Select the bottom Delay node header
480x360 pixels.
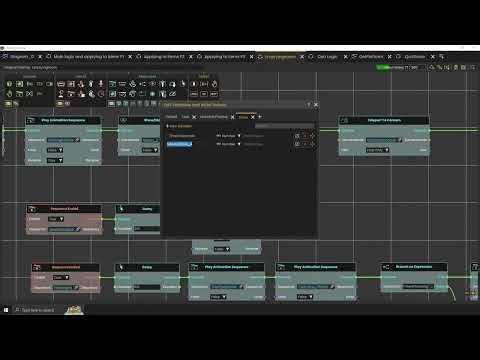(x=147, y=267)
